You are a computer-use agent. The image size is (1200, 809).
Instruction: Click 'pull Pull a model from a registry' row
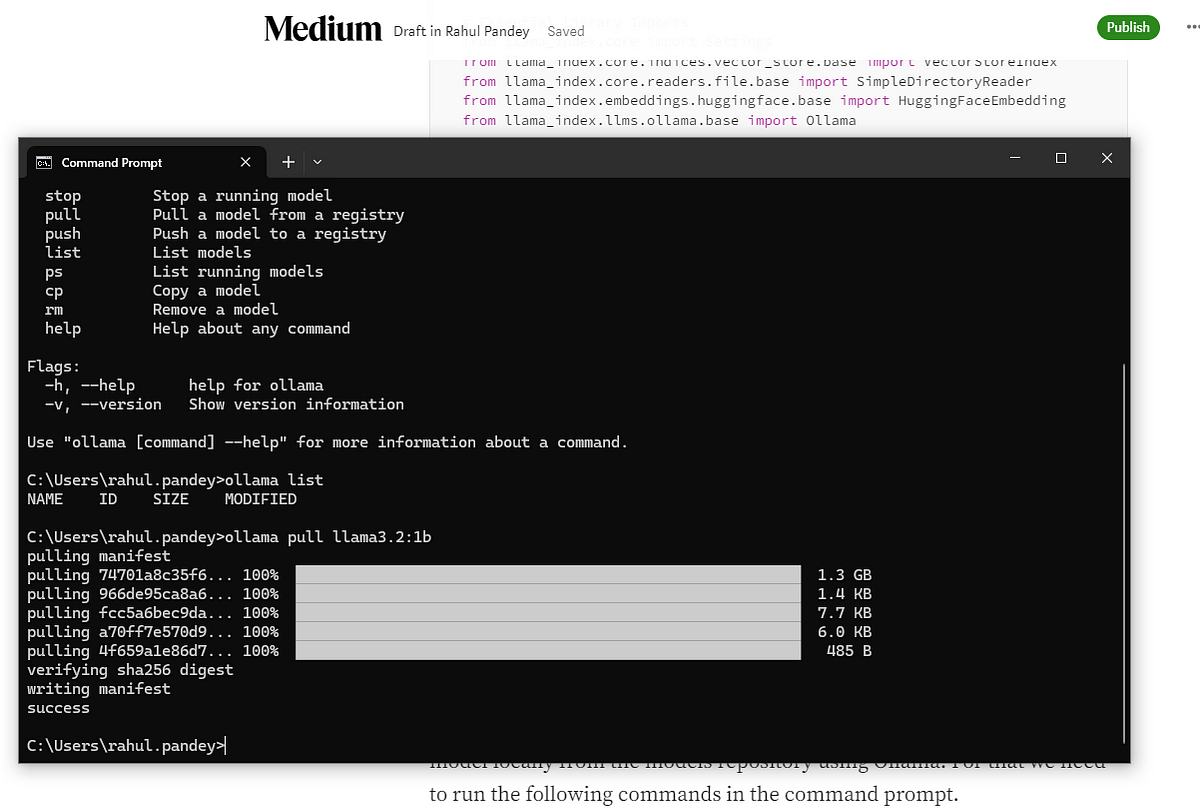(224, 214)
